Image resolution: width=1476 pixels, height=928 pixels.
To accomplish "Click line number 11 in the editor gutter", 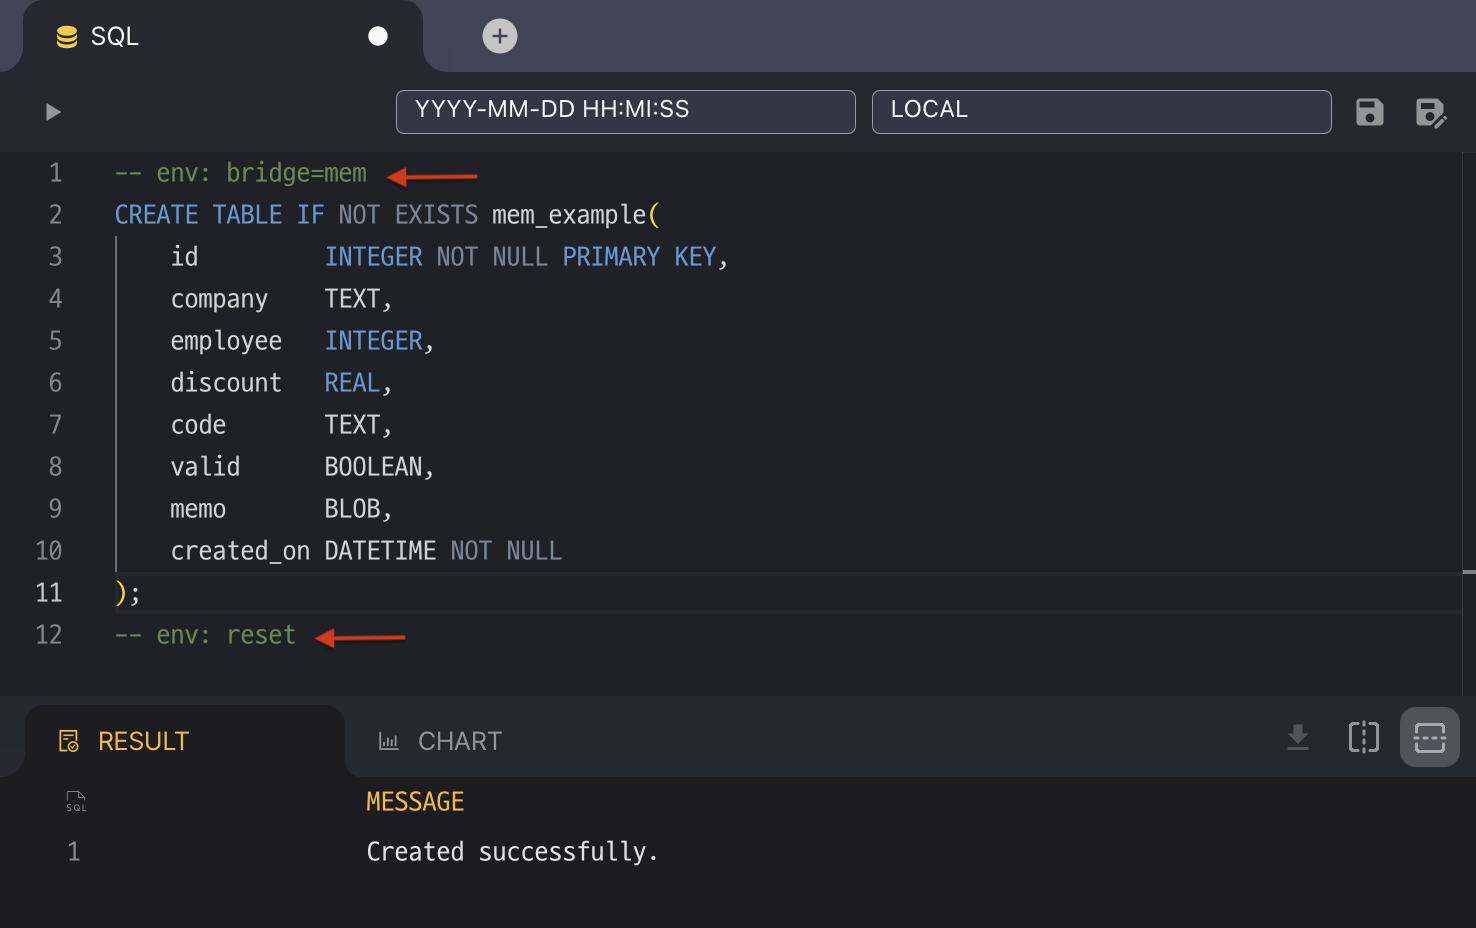I will (x=49, y=593).
